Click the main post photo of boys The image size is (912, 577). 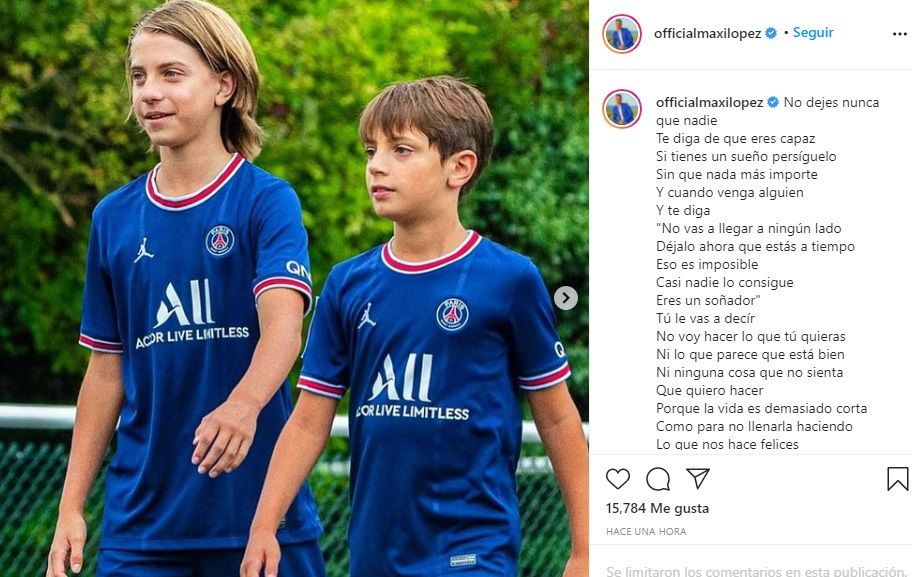294,288
